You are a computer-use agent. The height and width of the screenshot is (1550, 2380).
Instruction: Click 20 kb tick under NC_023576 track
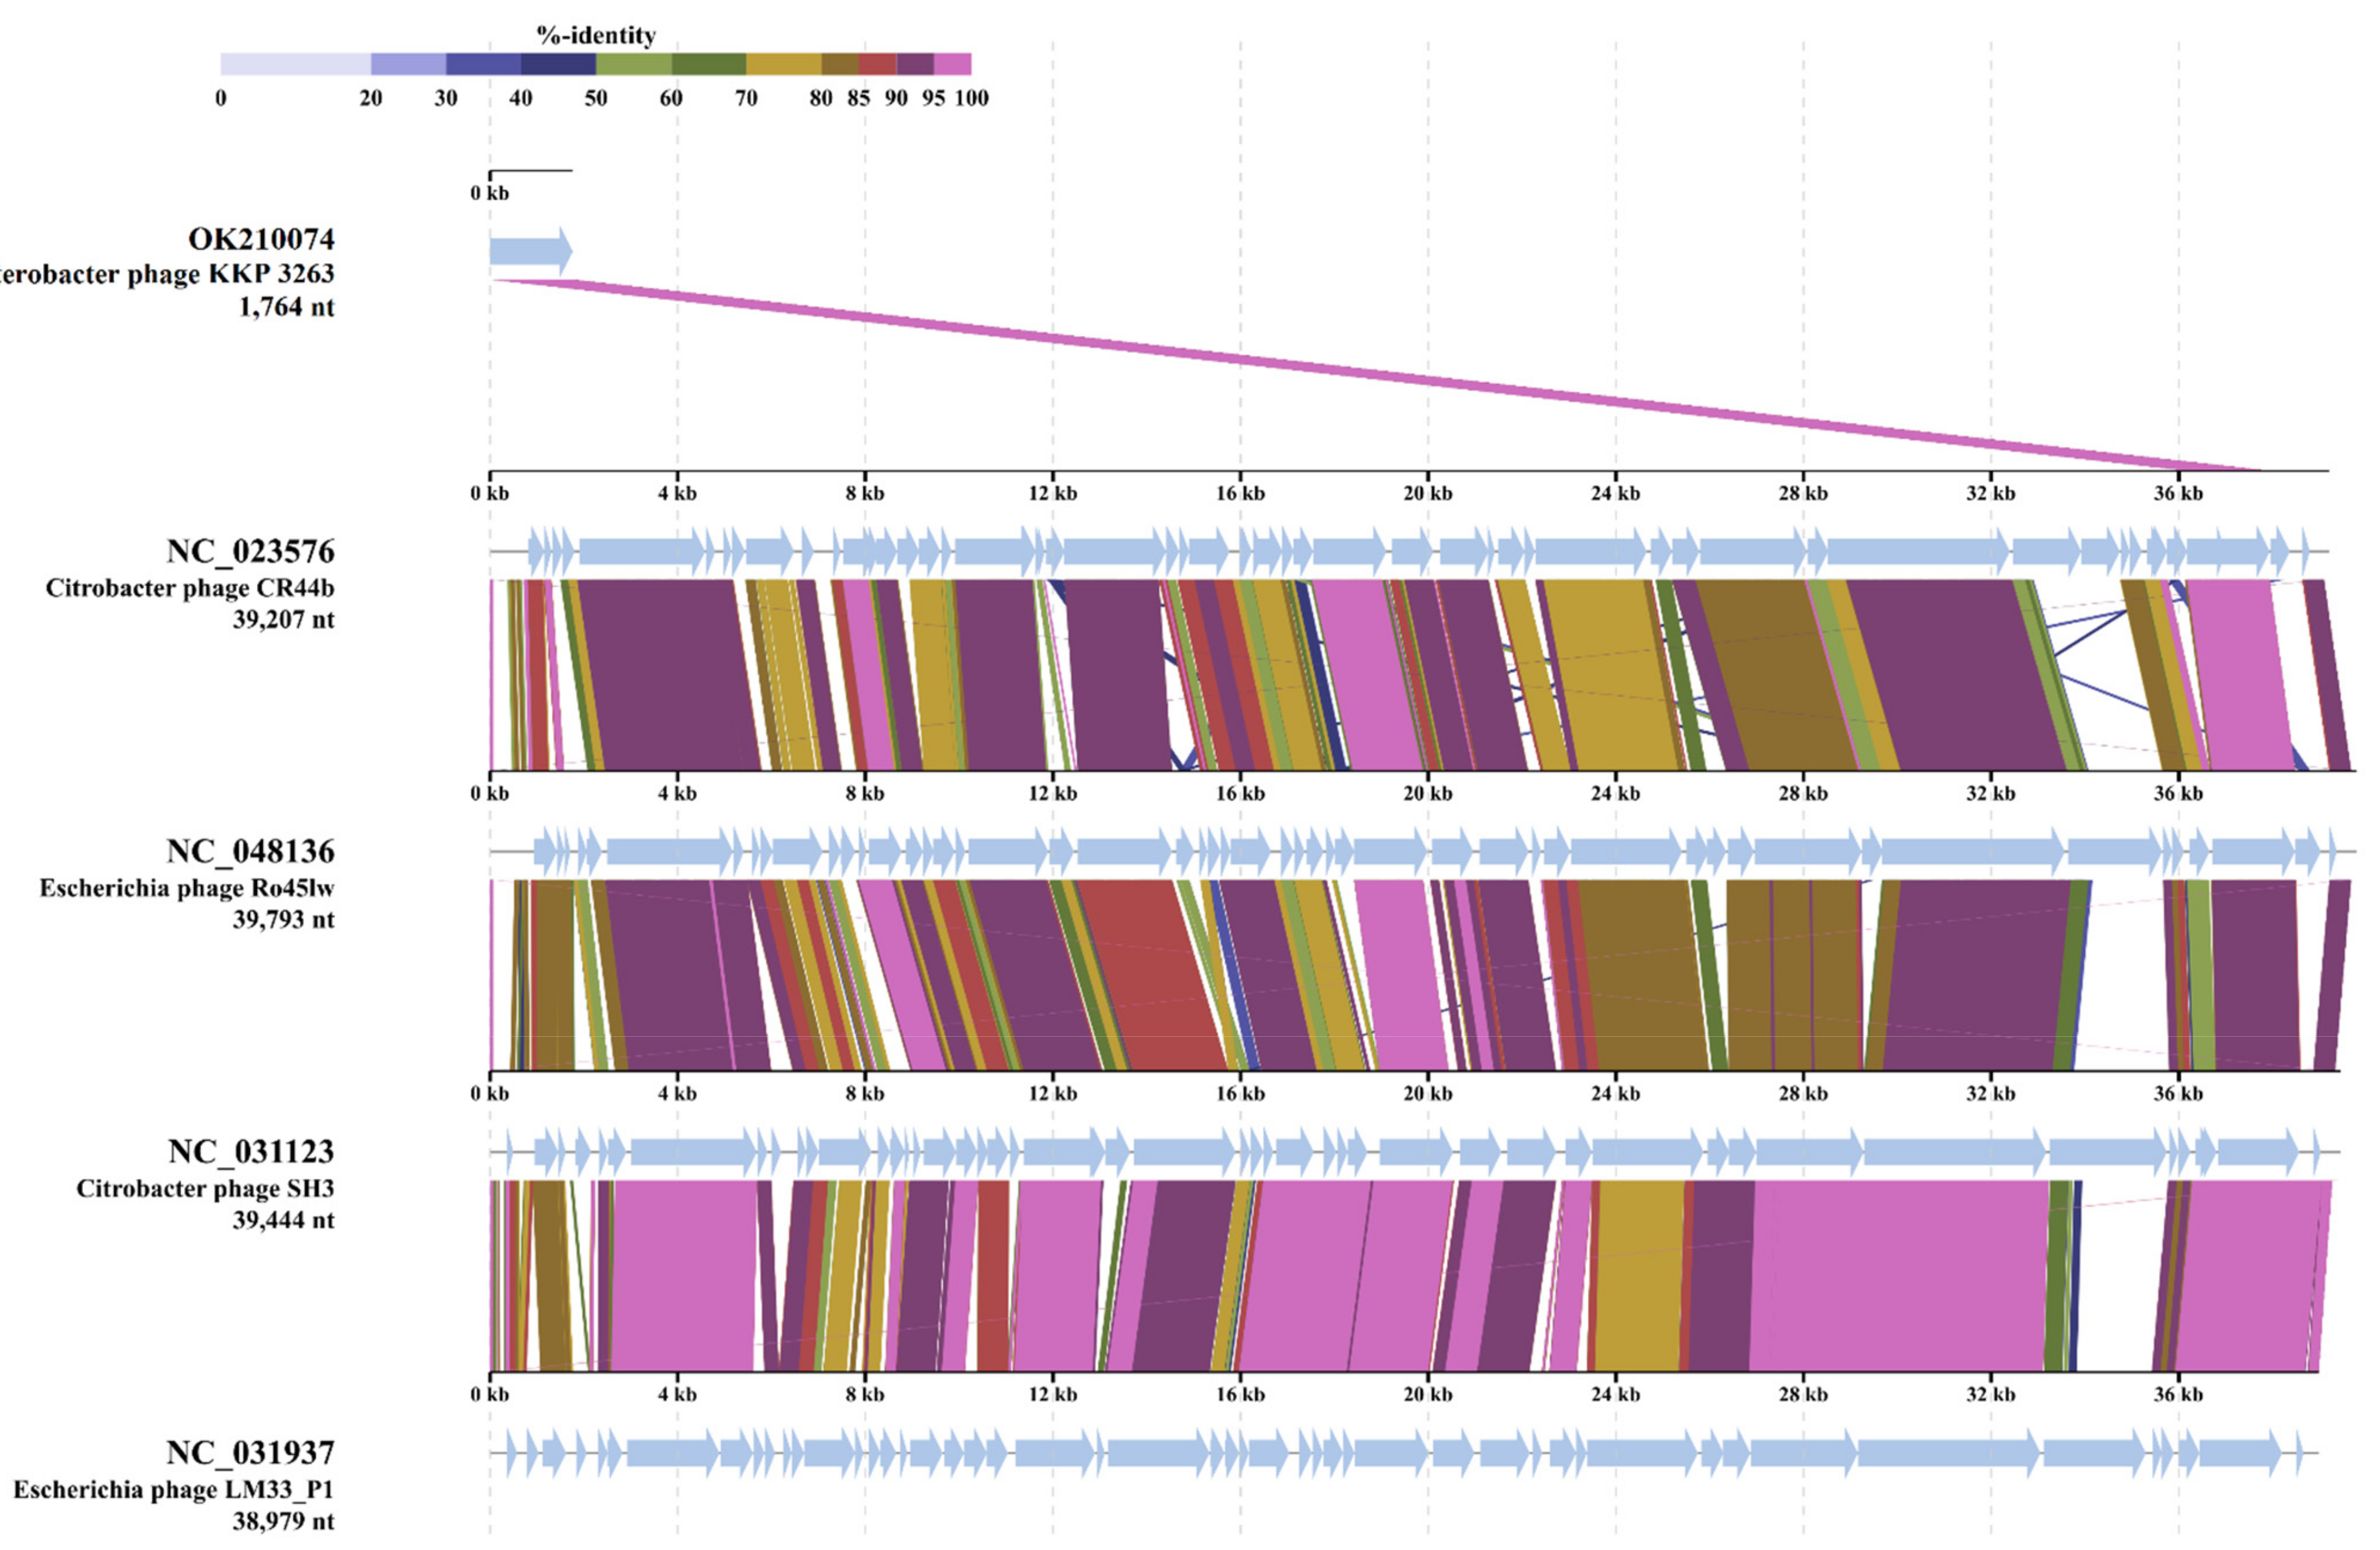1427,793
